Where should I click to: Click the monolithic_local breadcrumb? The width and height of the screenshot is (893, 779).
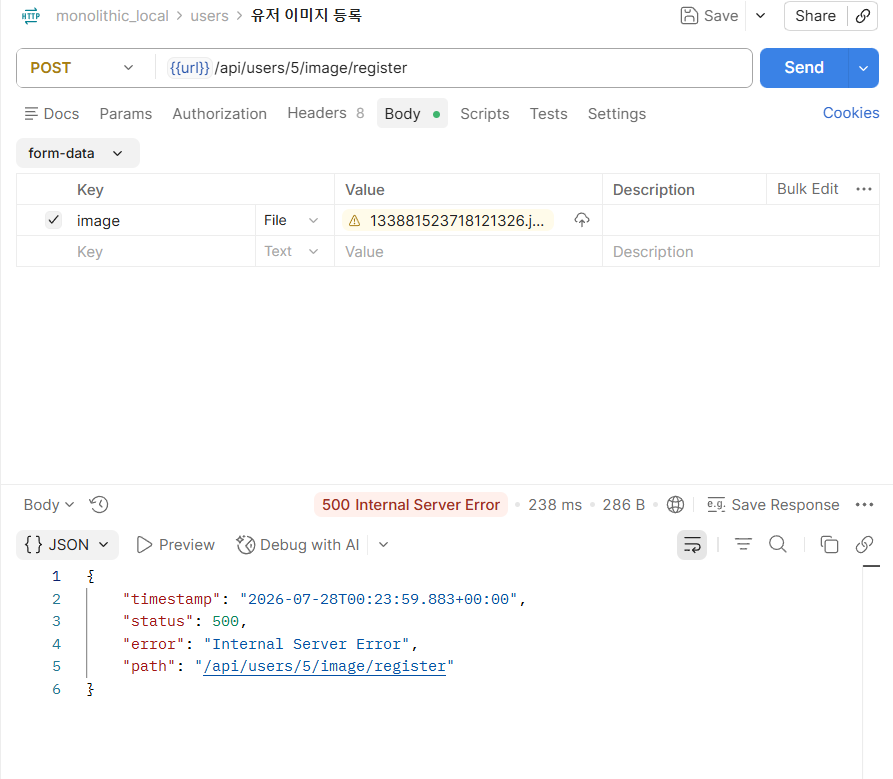[x=112, y=16]
